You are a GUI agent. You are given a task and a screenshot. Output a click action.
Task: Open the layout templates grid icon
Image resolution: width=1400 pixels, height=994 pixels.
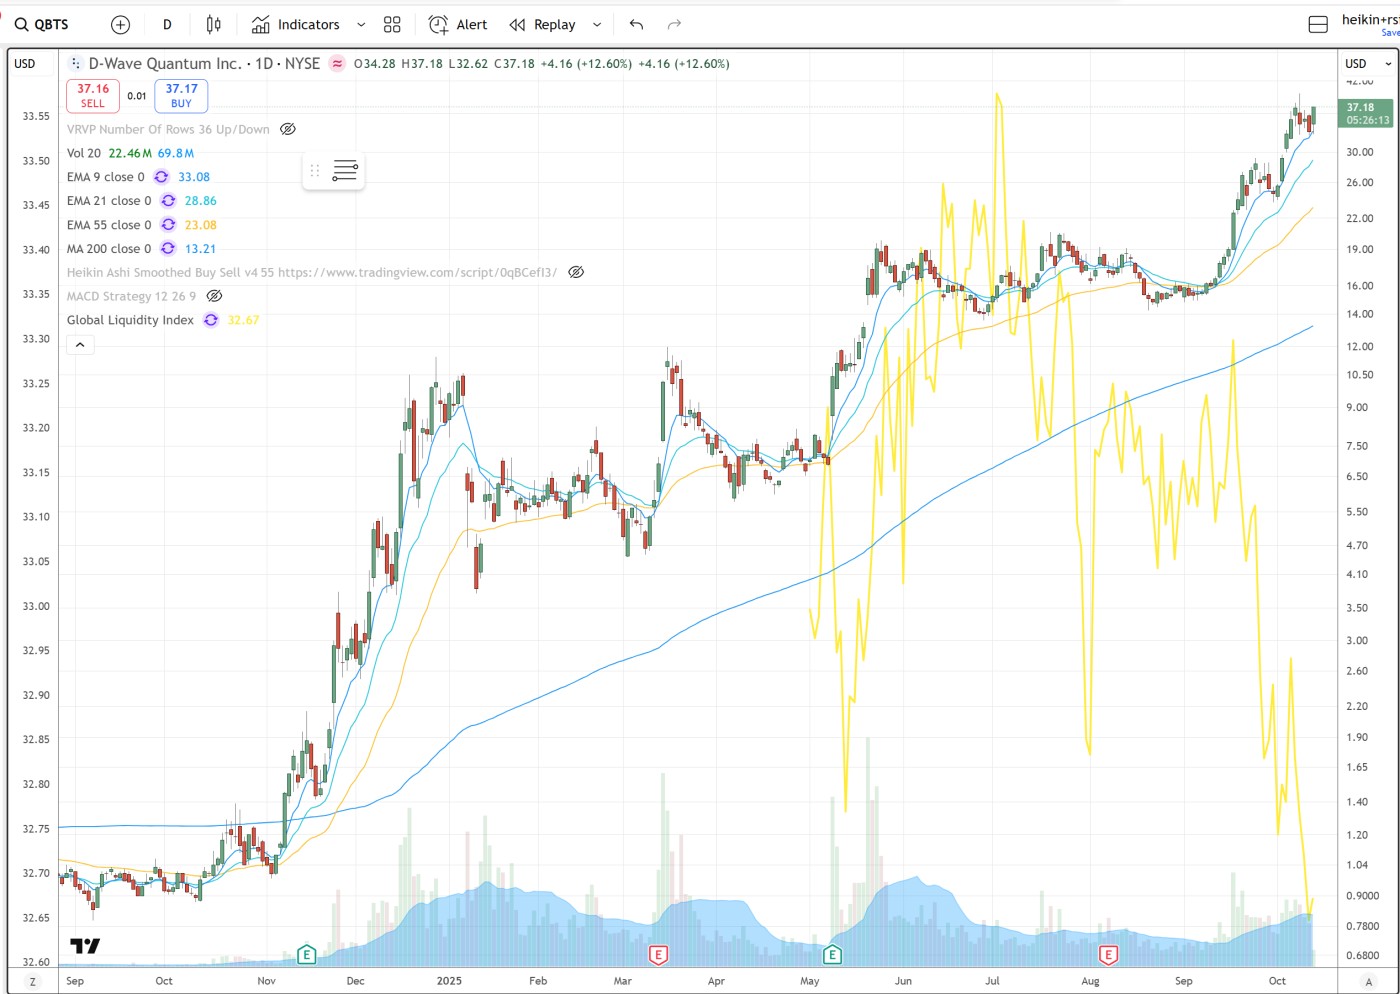coord(392,25)
